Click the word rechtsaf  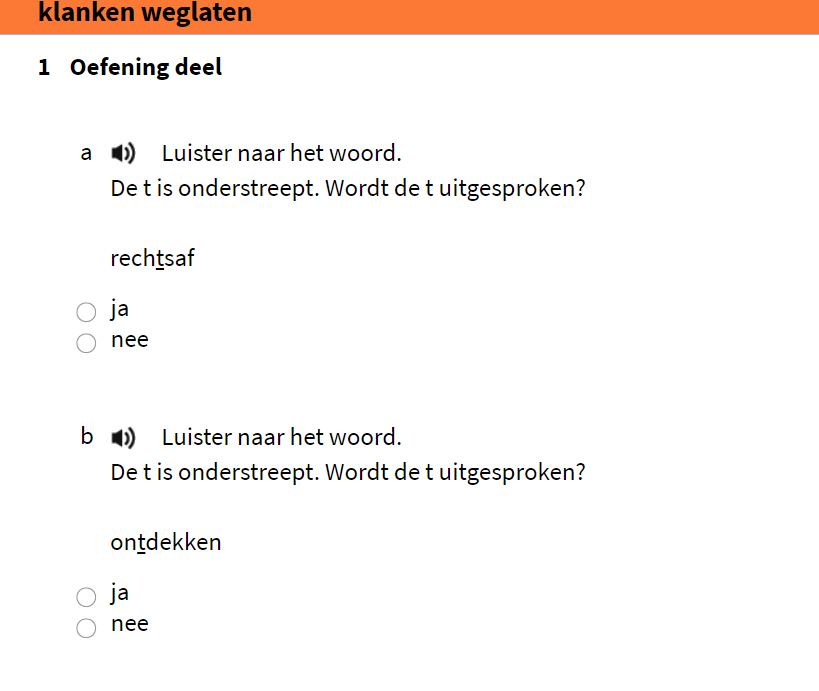pos(153,258)
